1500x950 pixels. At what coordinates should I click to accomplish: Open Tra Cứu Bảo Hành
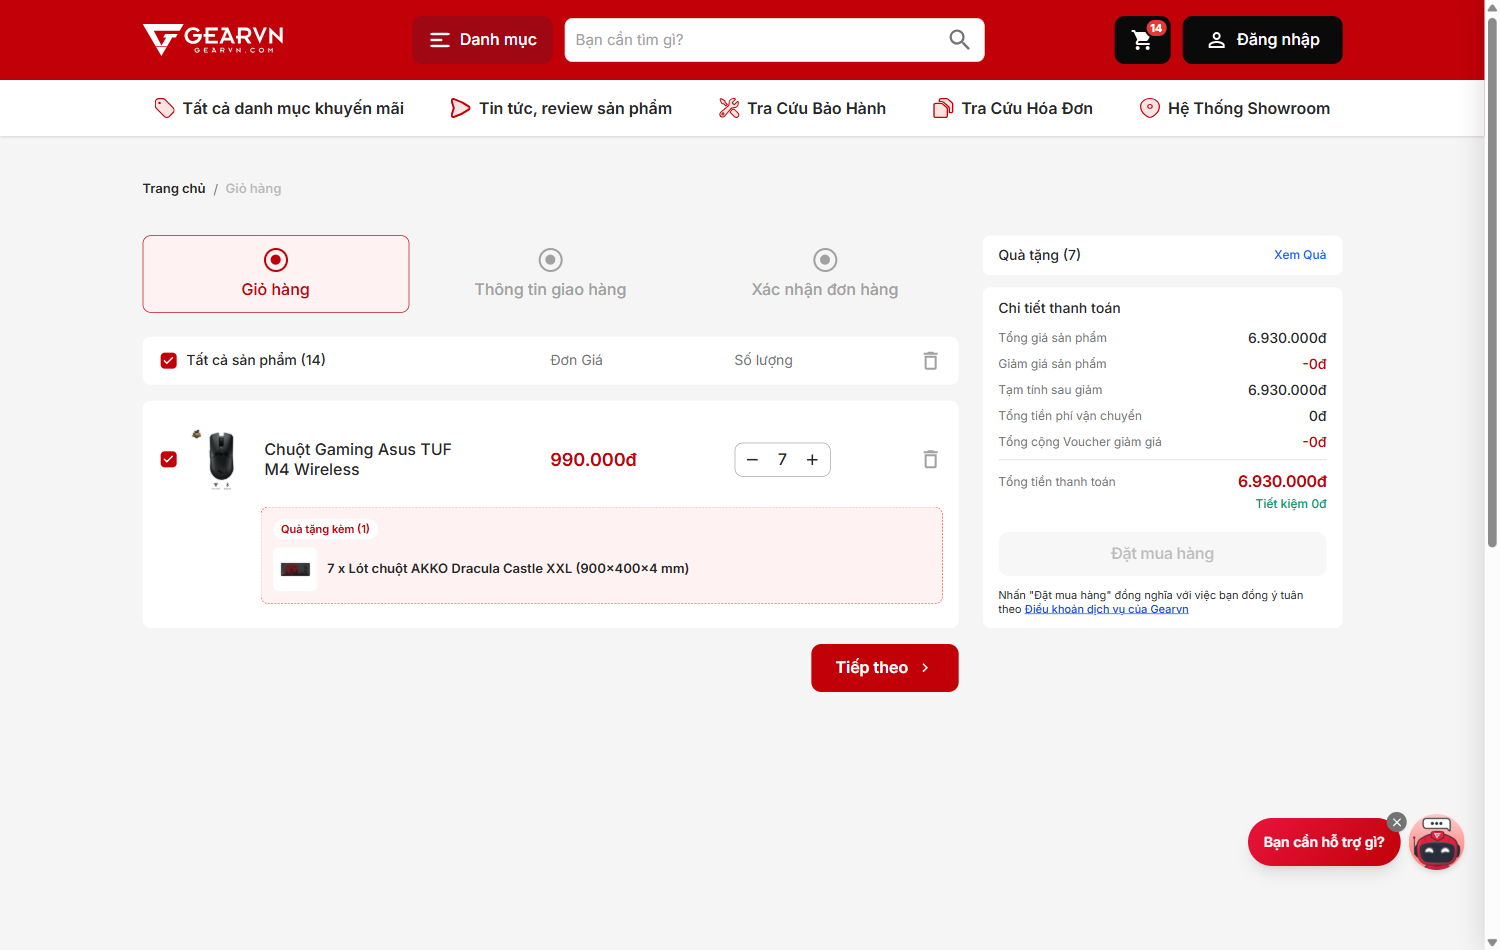802,108
